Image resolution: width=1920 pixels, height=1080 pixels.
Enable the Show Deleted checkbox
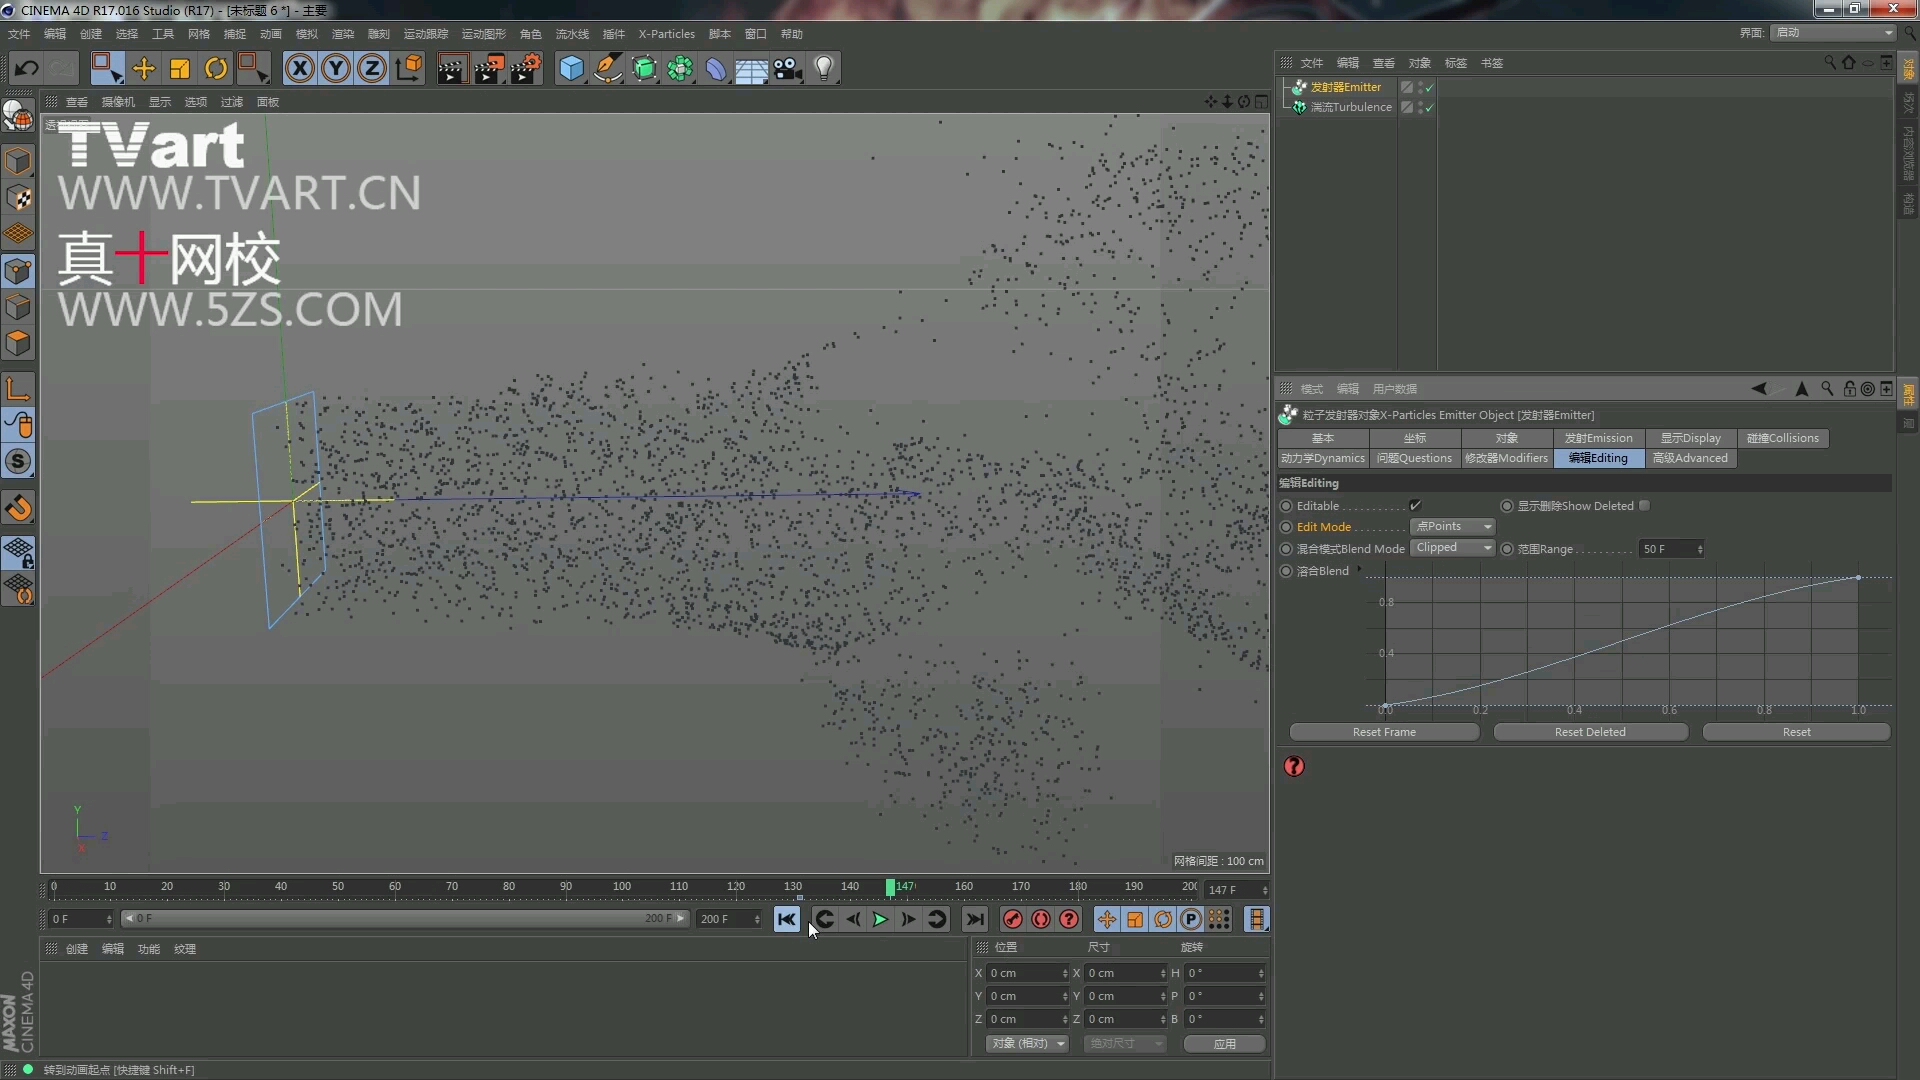[x=1644, y=505]
